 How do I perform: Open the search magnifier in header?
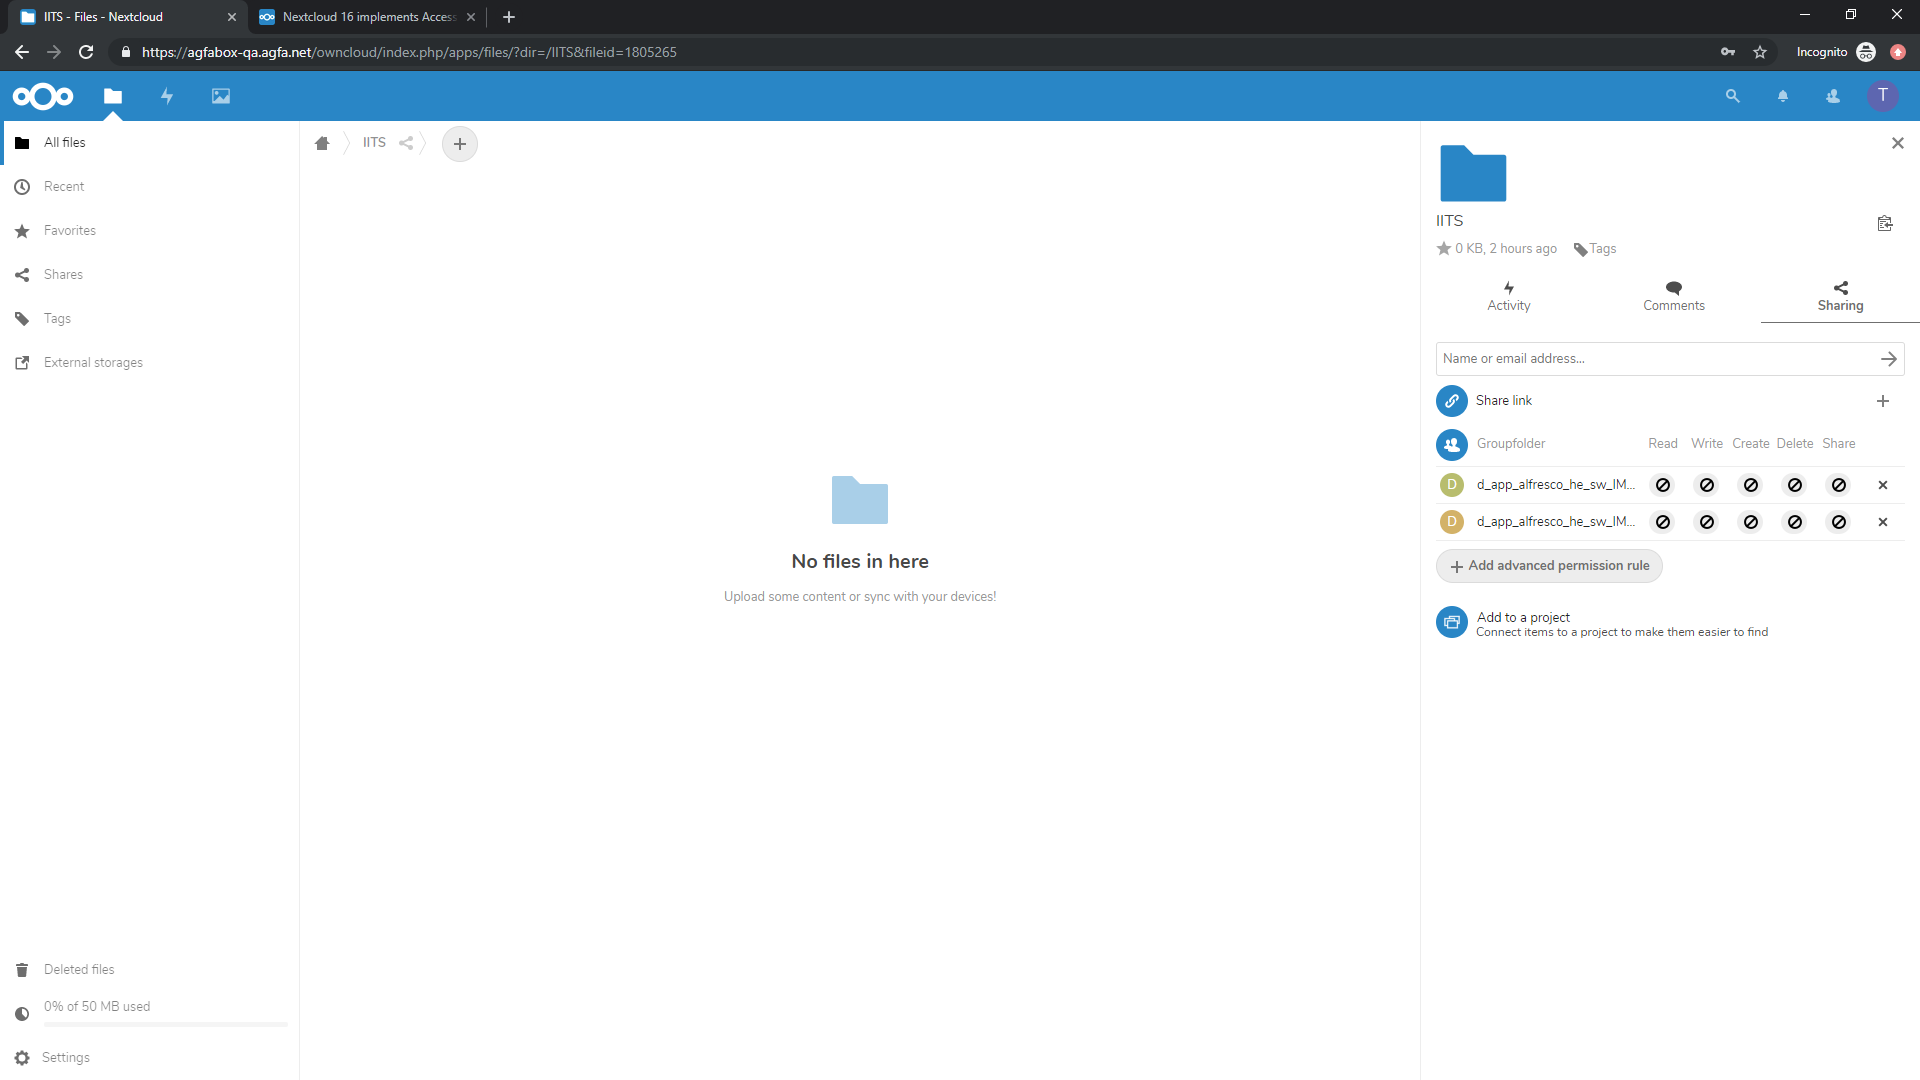tap(1732, 96)
